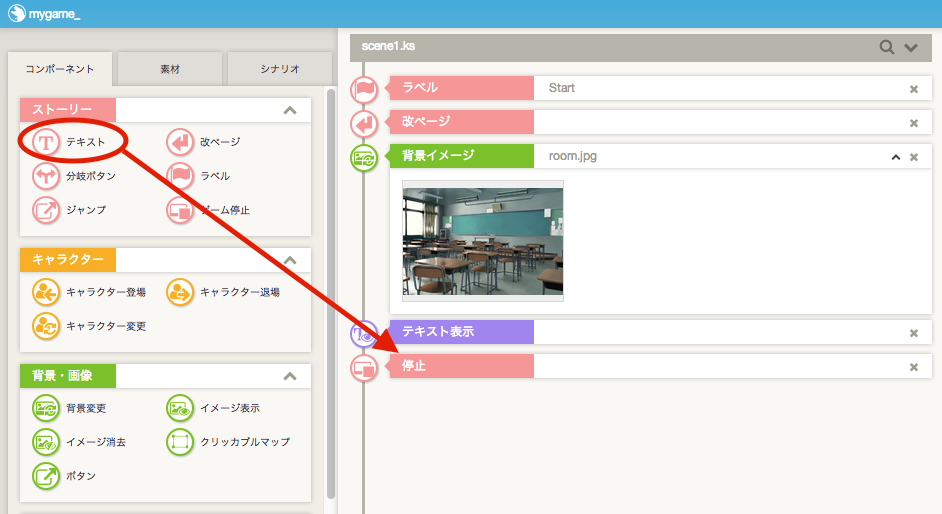942x514 pixels.
Task: Click the 改ページ timeline node icon
Action: click(x=364, y=124)
